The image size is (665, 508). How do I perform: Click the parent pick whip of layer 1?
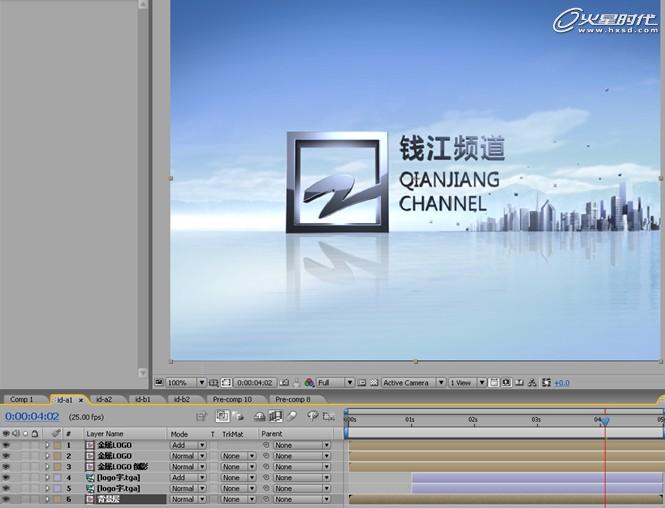[x=266, y=445]
